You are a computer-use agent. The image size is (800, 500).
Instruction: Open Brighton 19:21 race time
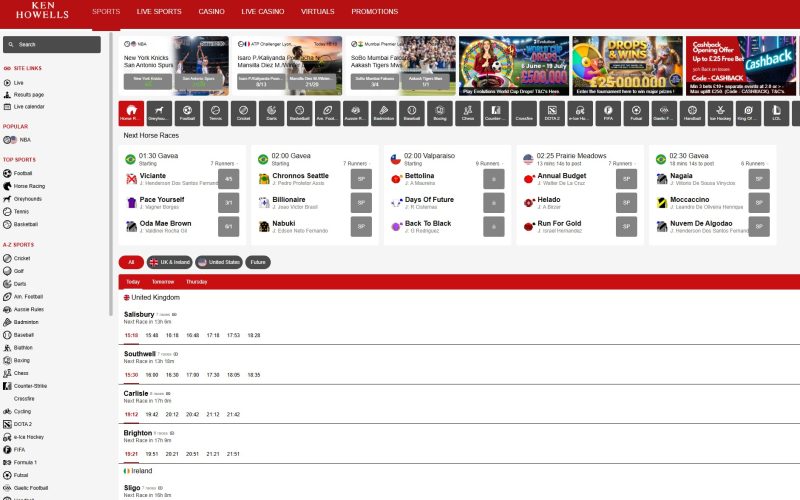click(x=131, y=454)
